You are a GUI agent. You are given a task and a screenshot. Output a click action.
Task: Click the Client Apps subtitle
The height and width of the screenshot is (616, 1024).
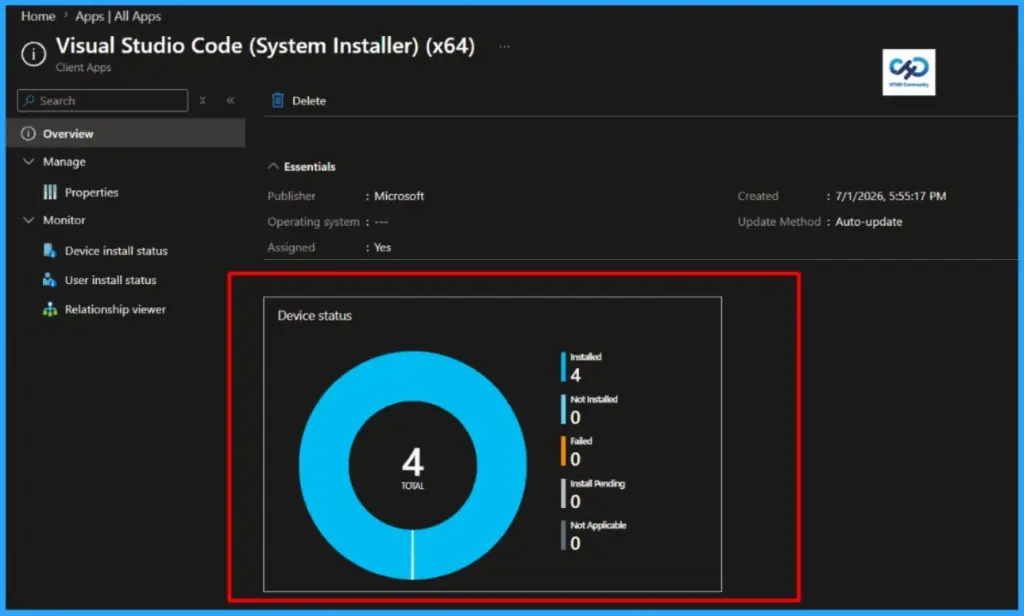click(84, 67)
